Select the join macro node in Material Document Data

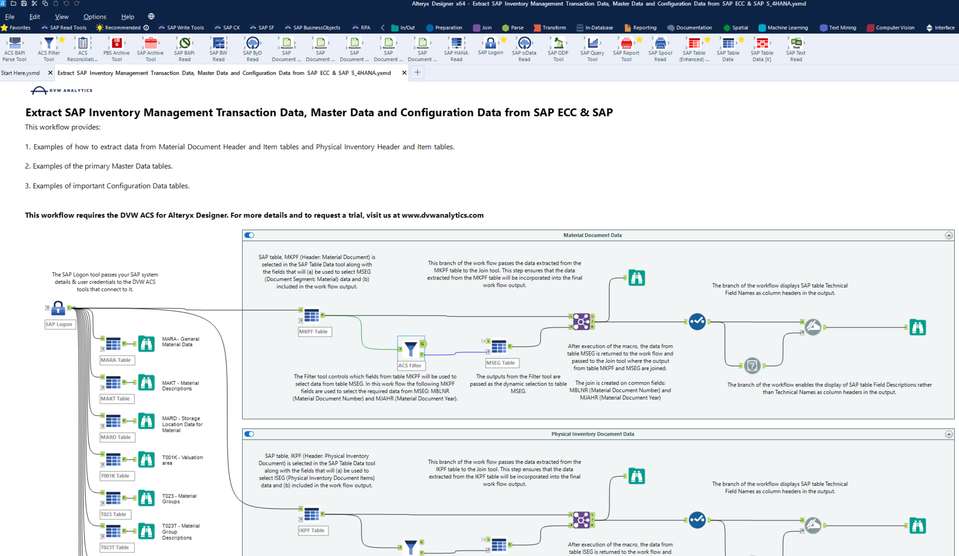[x=582, y=321]
